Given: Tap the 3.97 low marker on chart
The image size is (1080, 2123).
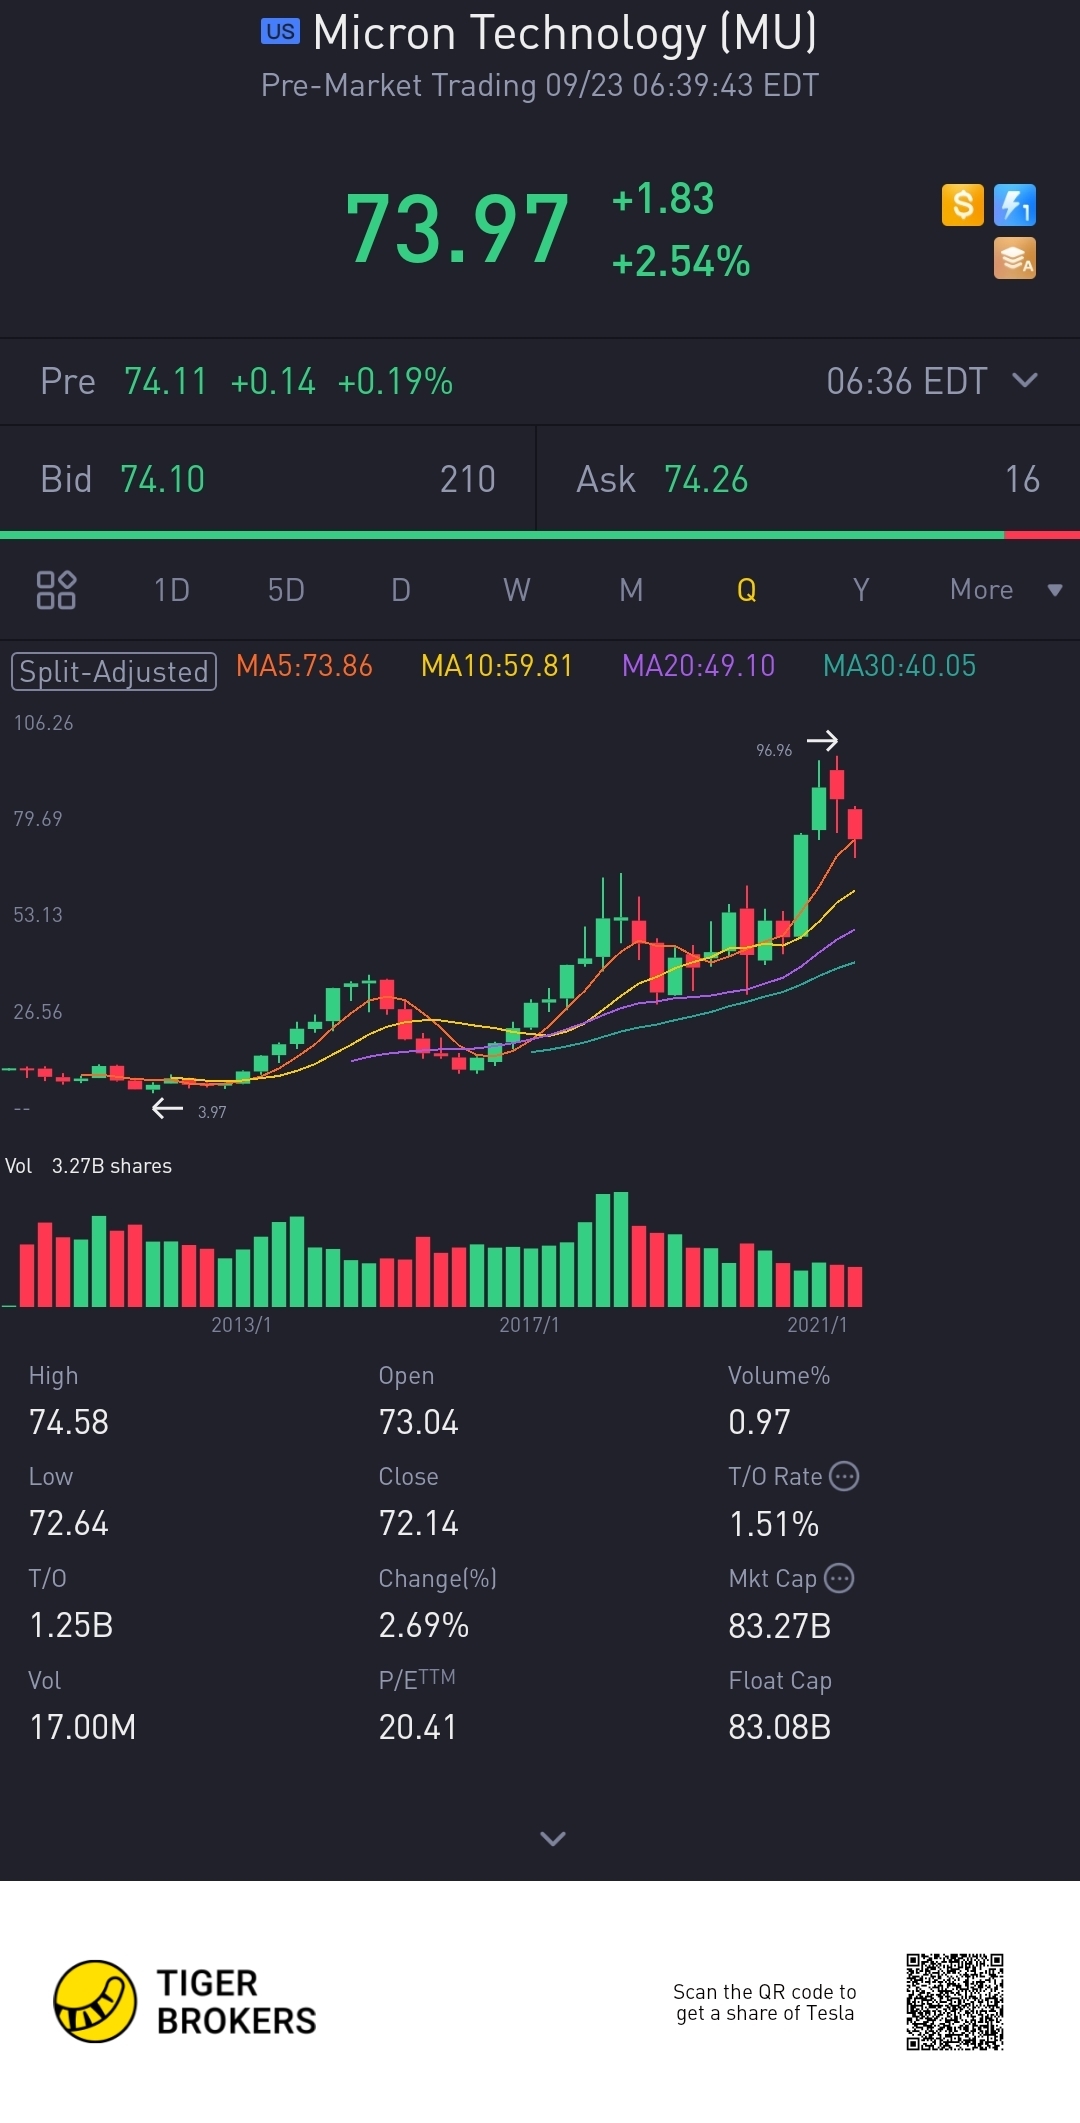Looking at the screenshot, I should click(212, 1112).
